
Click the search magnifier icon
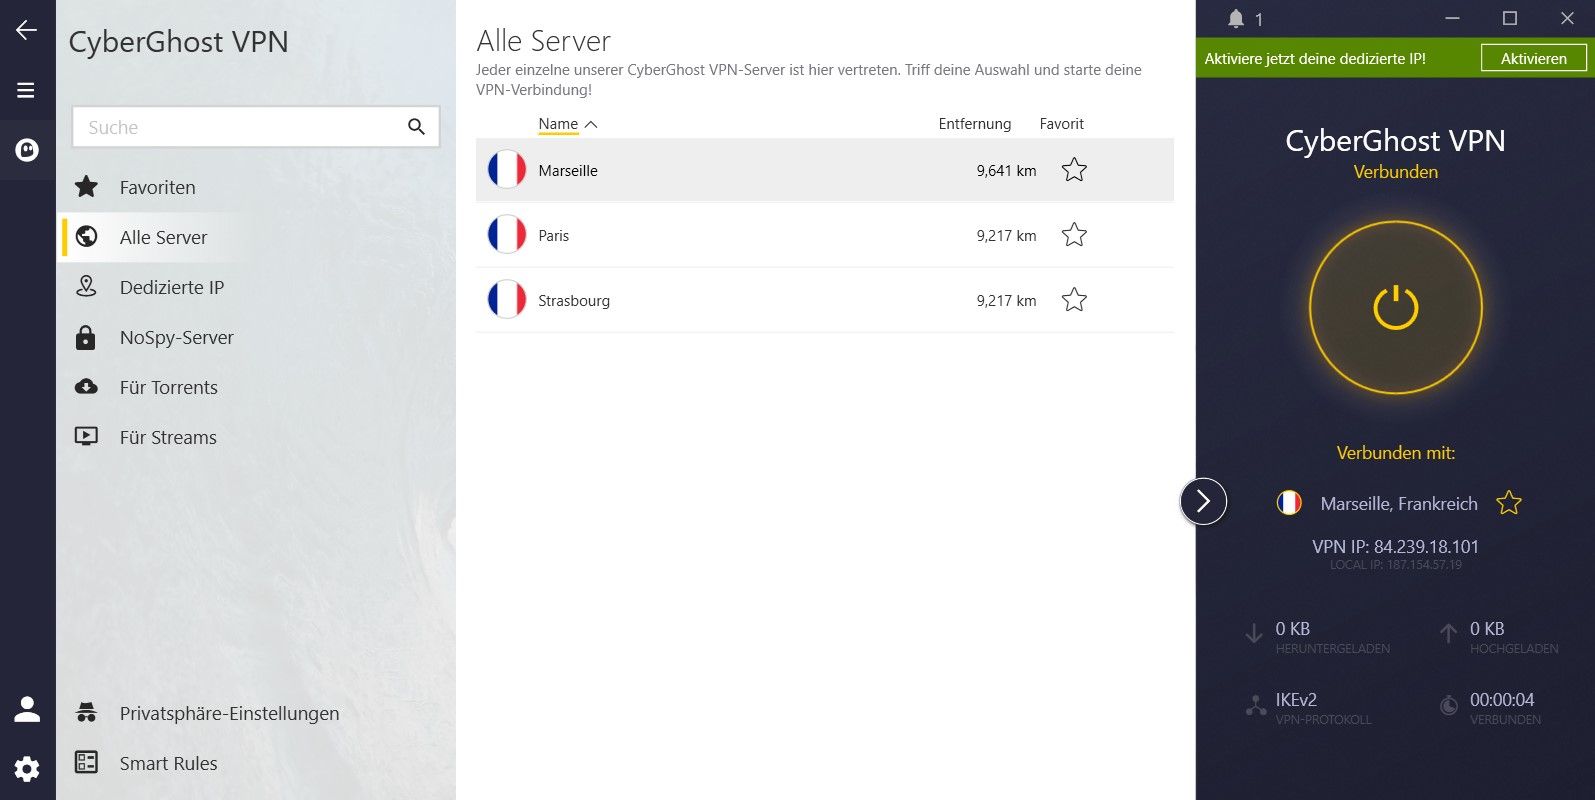point(416,127)
